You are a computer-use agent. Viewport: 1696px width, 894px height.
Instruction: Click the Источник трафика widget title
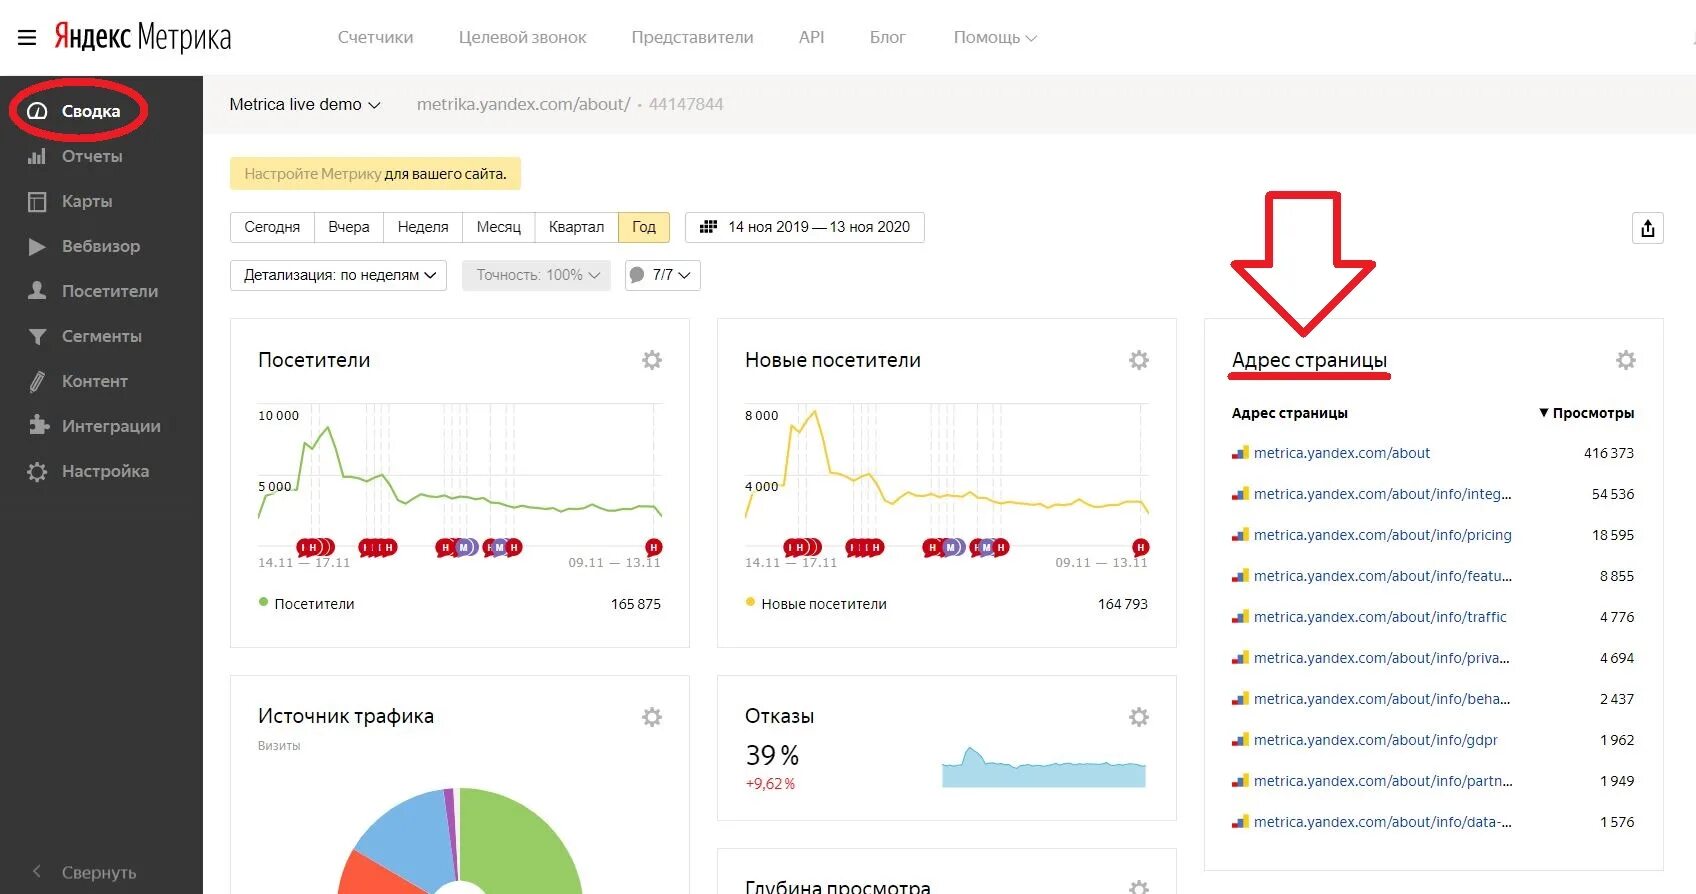[x=346, y=716]
